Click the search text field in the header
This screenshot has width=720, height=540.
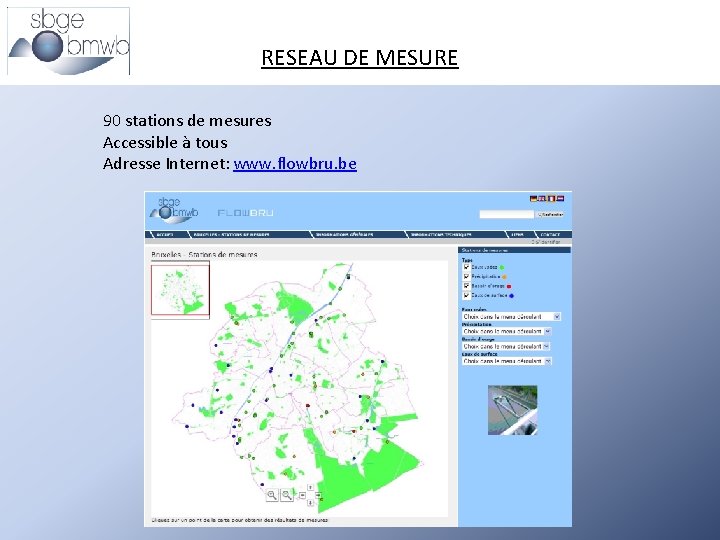point(507,214)
